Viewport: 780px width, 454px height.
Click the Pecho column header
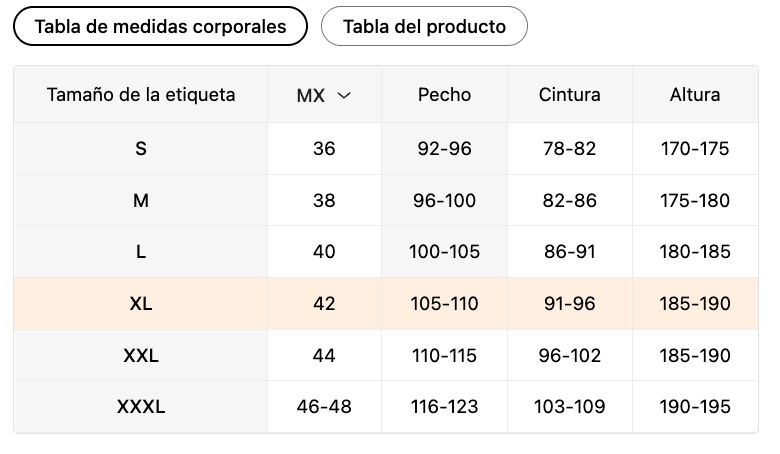coord(444,95)
